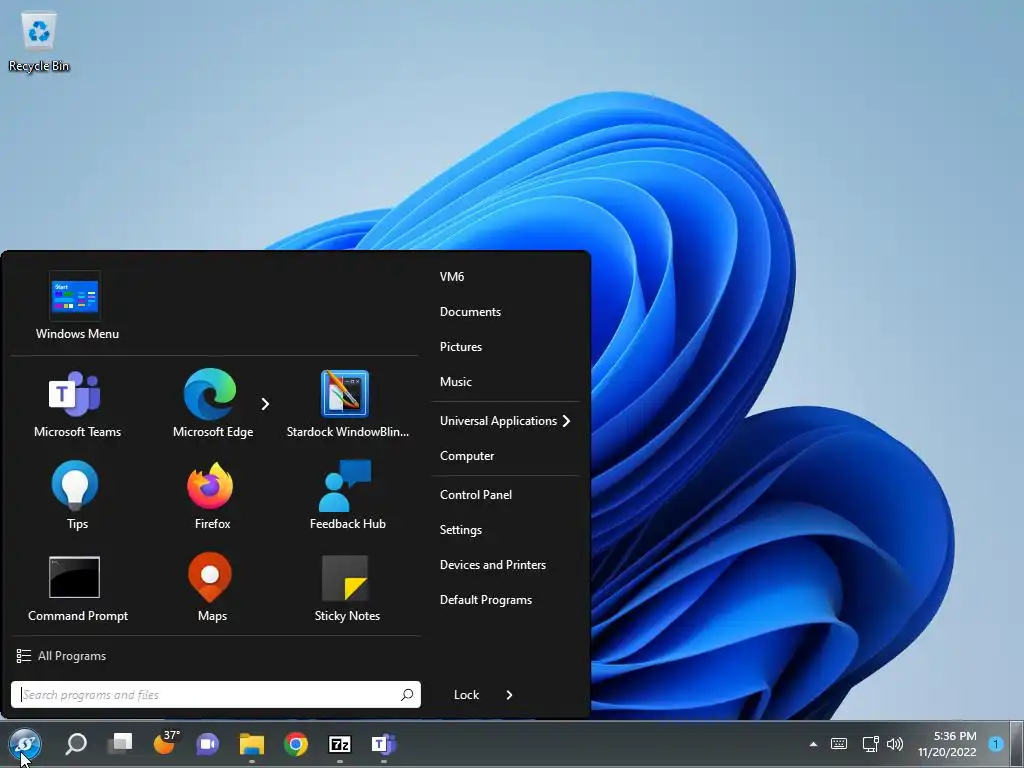Show All Programs list
This screenshot has height=768, width=1024.
tap(61, 656)
